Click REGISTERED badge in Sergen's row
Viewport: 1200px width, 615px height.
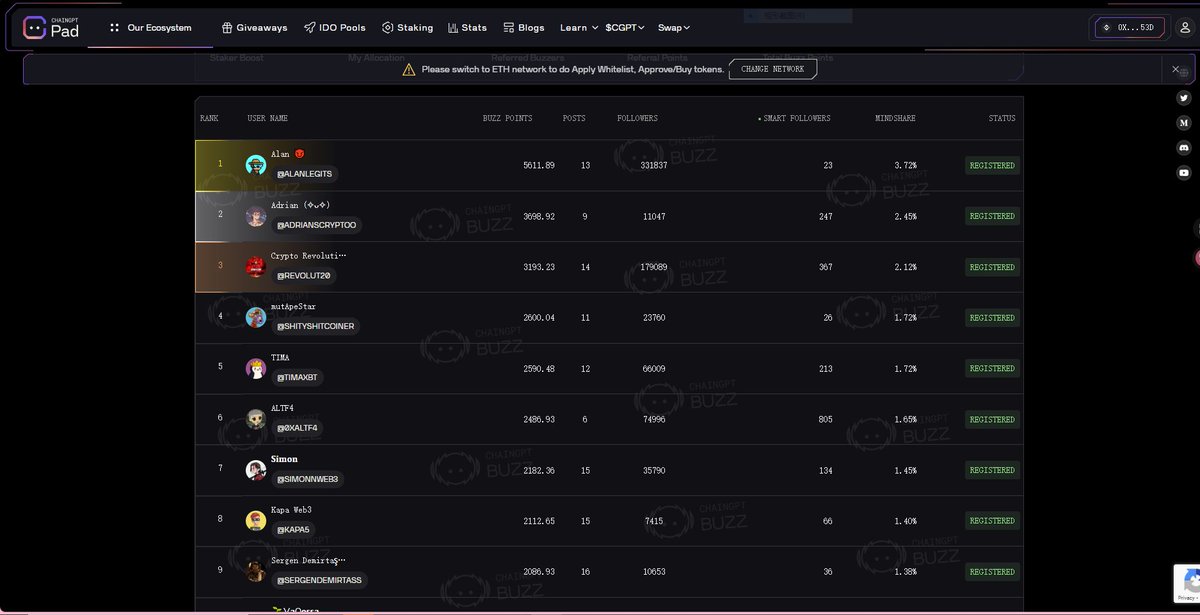pyautogui.click(x=992, y=571)
